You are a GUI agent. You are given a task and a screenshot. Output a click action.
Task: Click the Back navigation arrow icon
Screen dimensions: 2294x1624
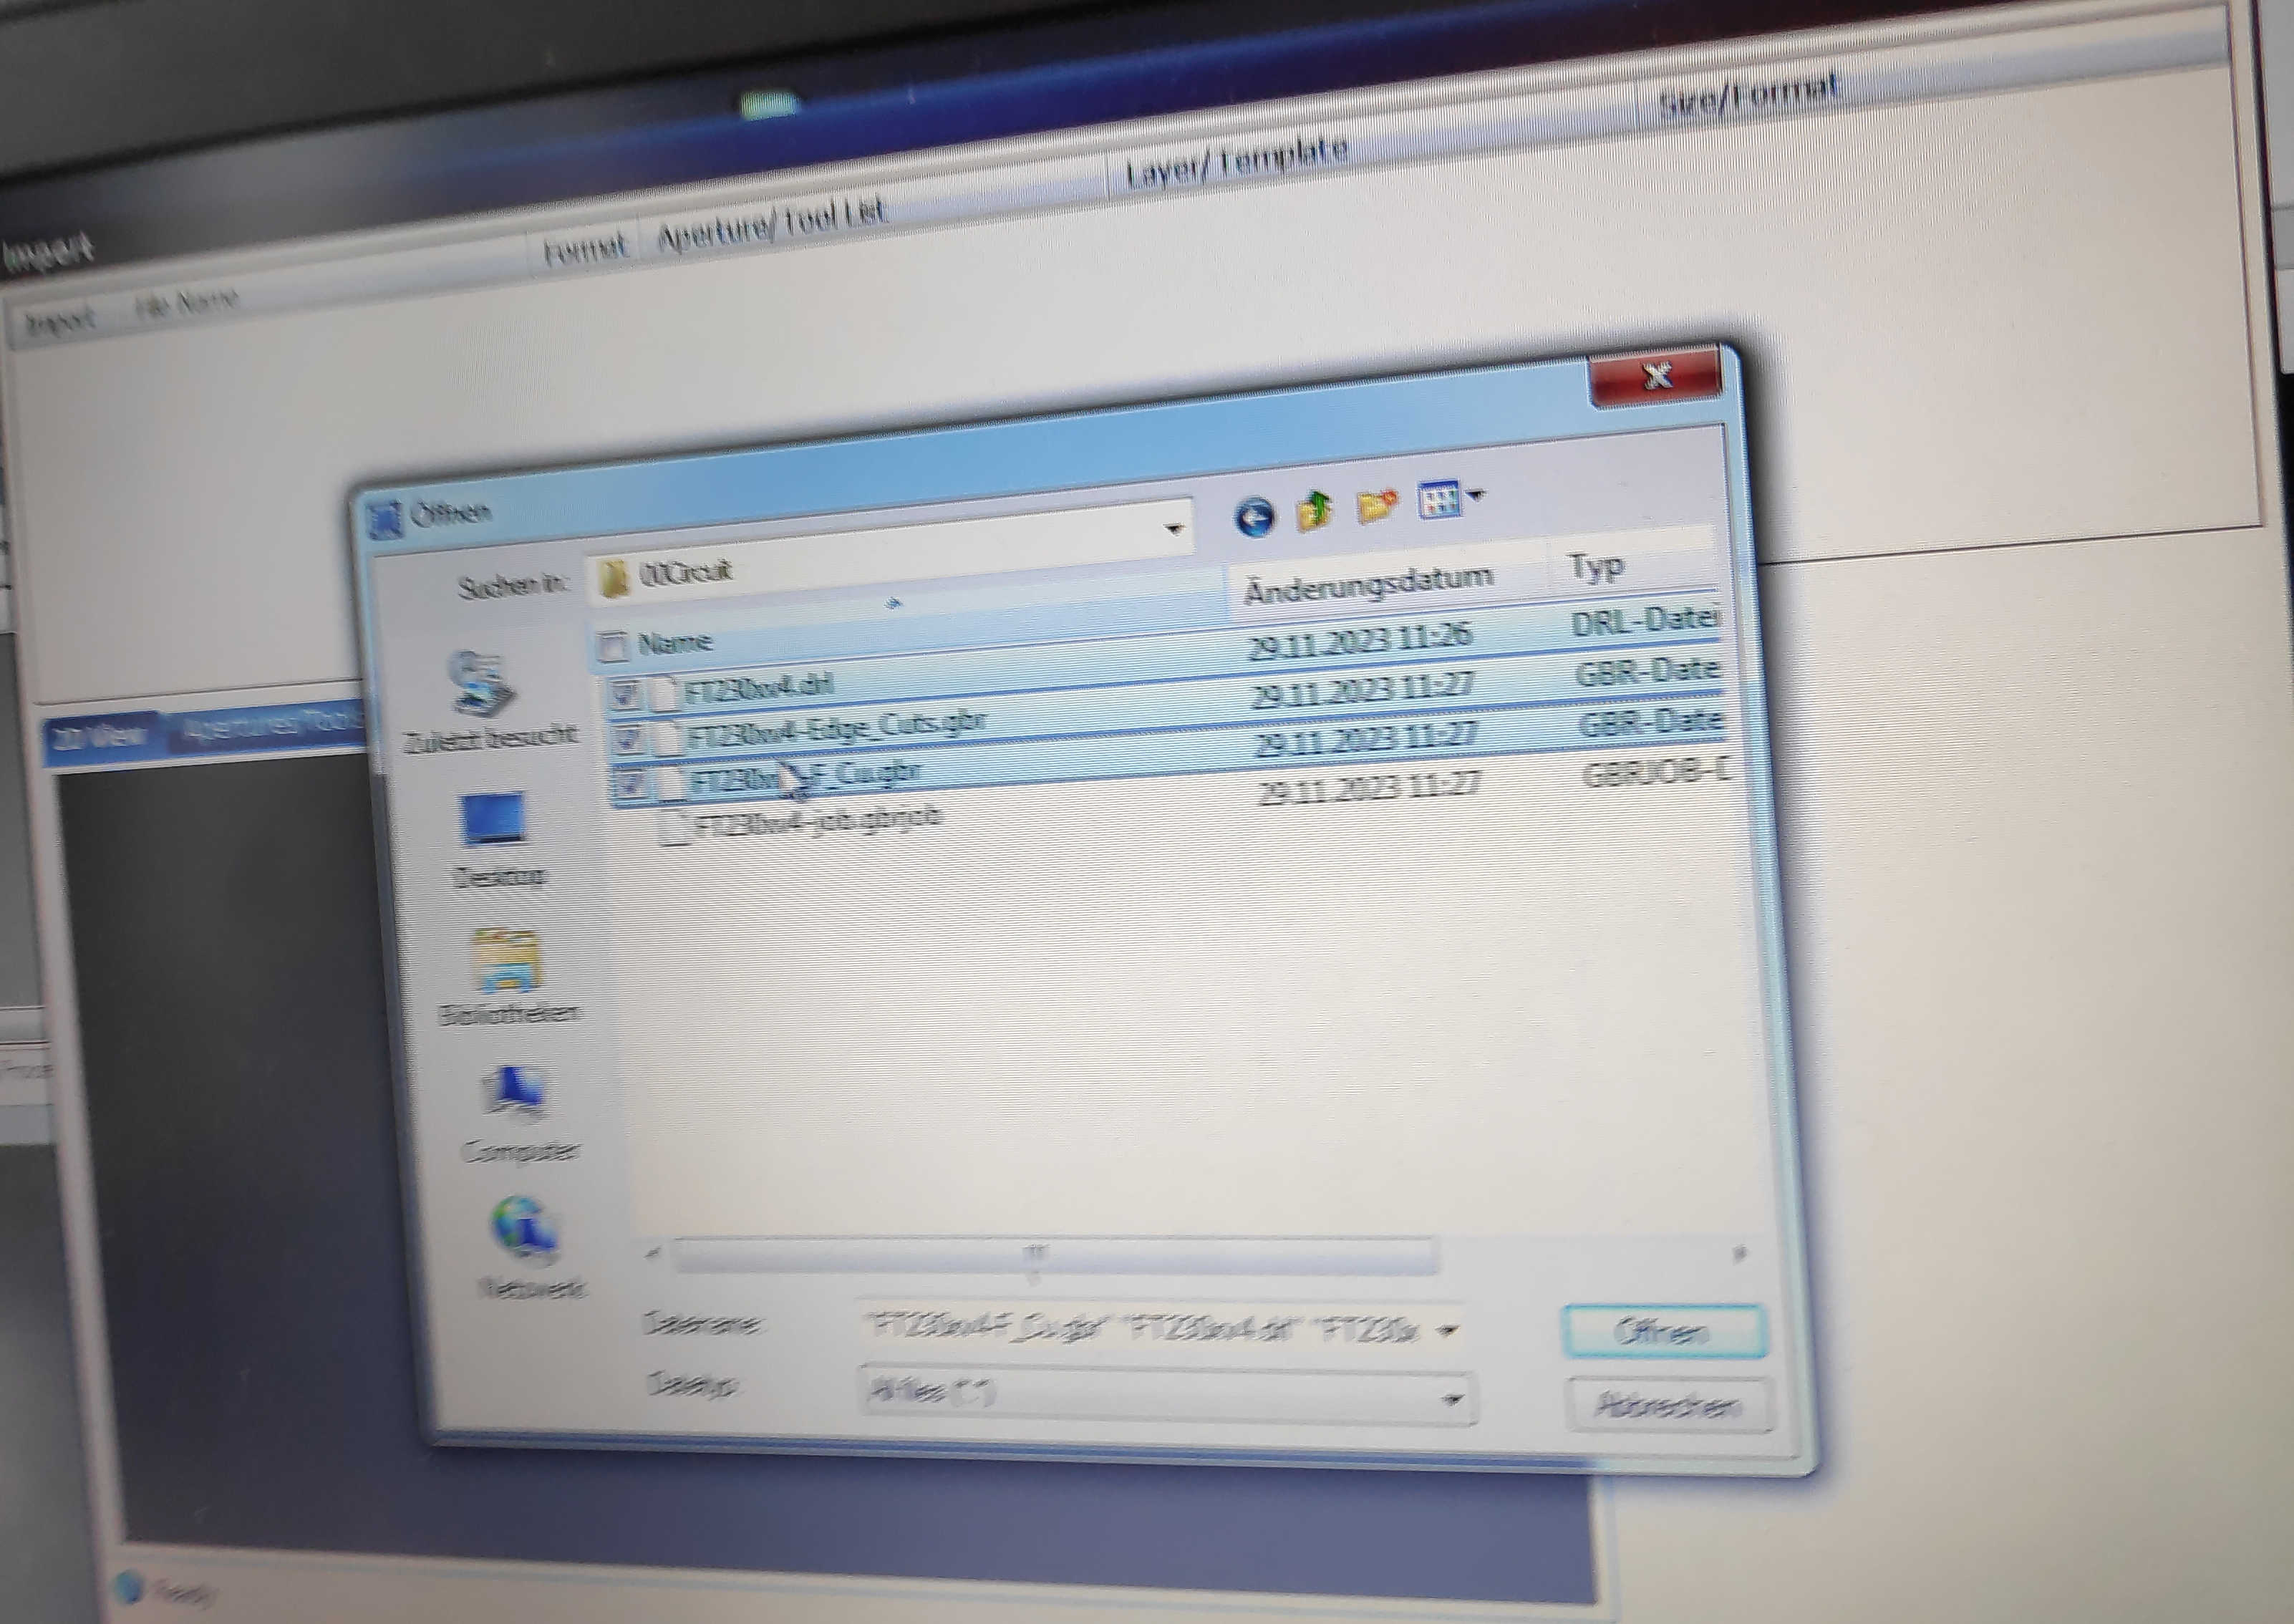1255,517
